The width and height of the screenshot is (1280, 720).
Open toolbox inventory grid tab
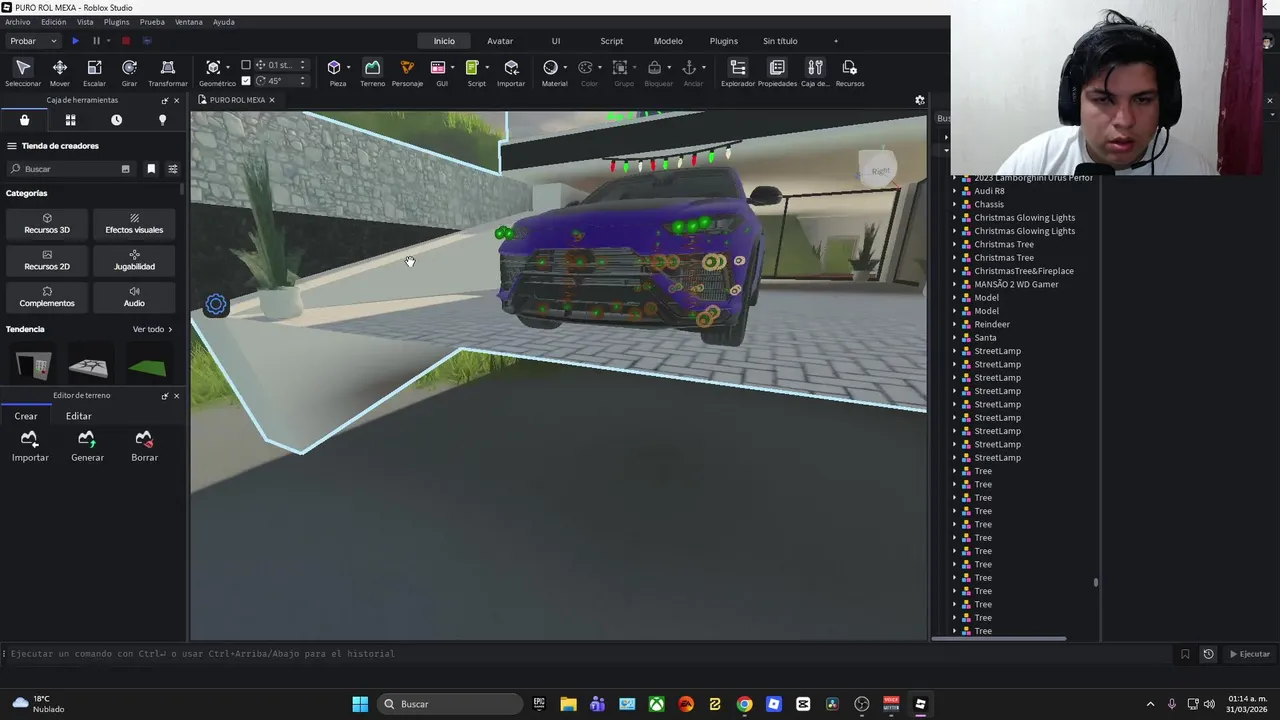click(x=70, y=120)
